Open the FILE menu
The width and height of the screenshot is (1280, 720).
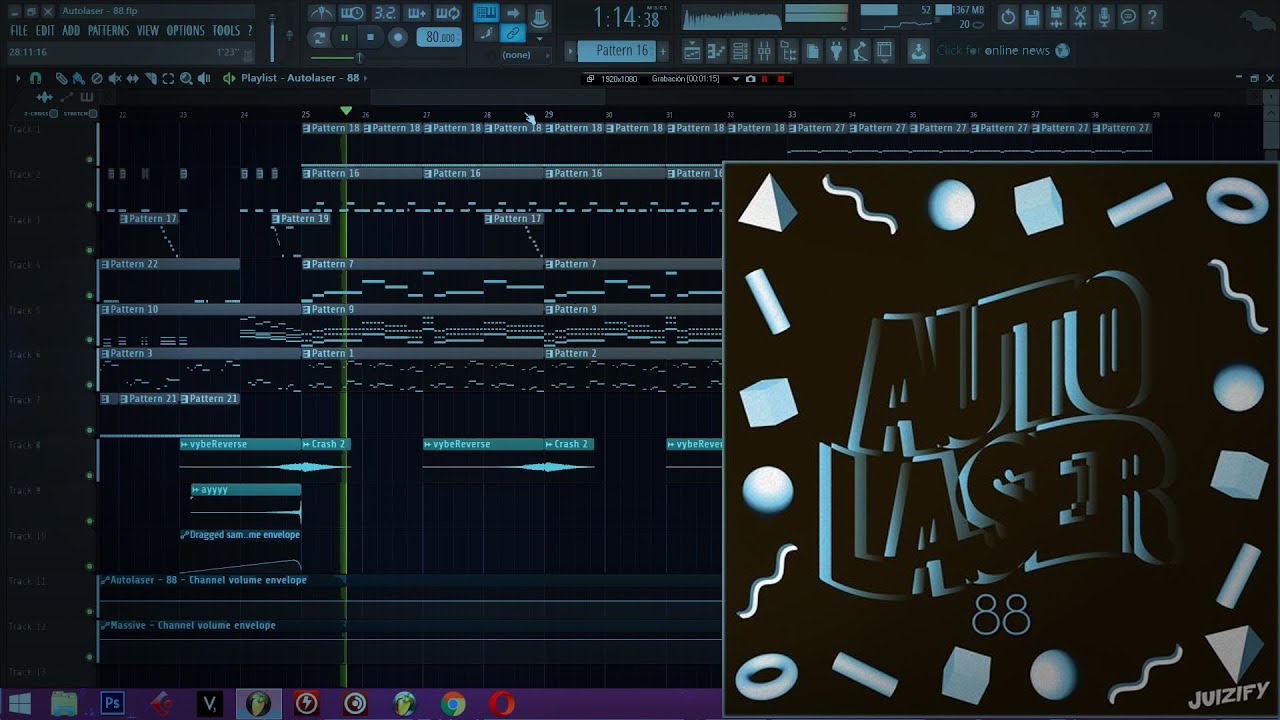[19, 31]
